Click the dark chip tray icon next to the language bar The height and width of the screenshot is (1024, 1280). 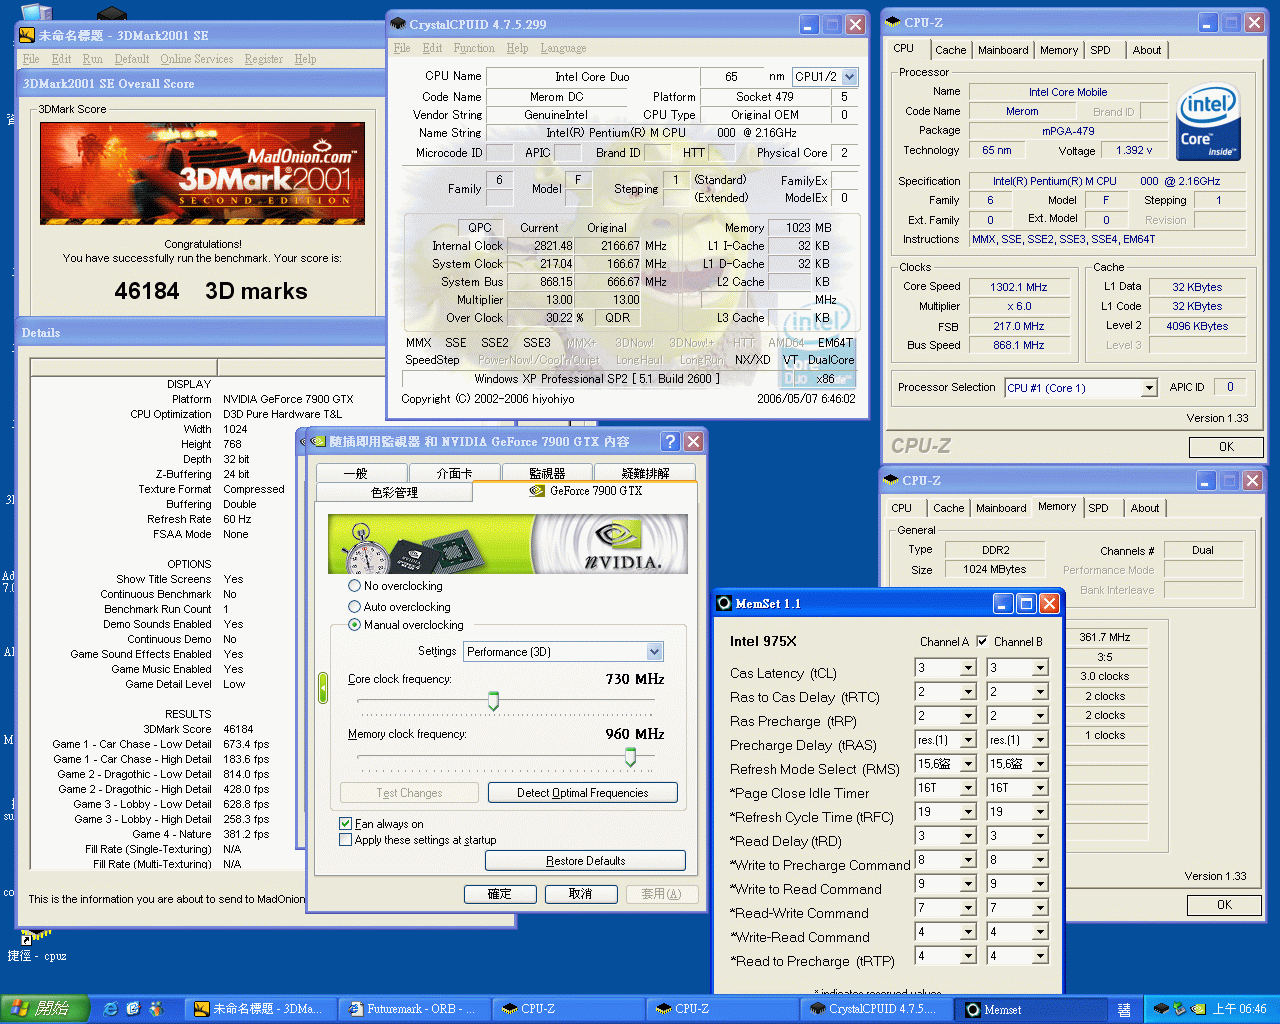click(1162, 1009)
